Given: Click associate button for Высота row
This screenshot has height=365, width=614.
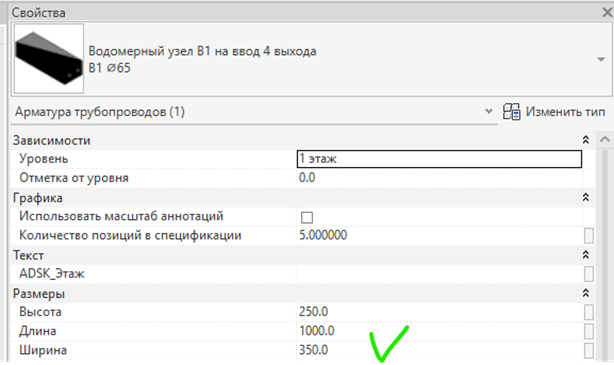Looking at the screenshot, I should (589, 312).
